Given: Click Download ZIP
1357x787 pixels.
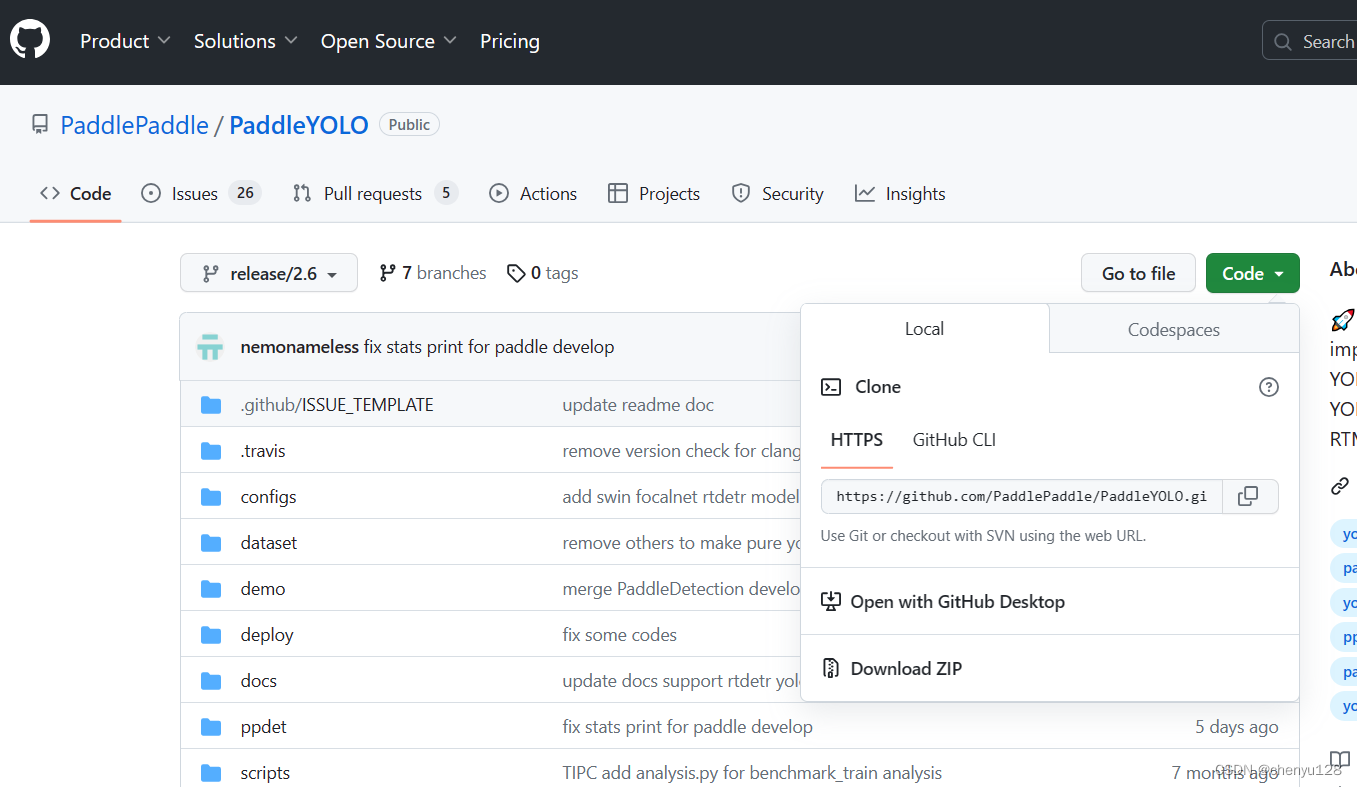Looking at the screenshot, I should 892,669.
